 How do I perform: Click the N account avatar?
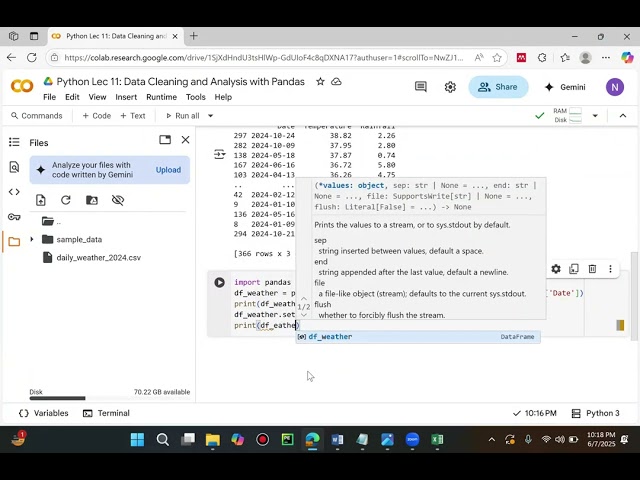(x=615, y=87)
